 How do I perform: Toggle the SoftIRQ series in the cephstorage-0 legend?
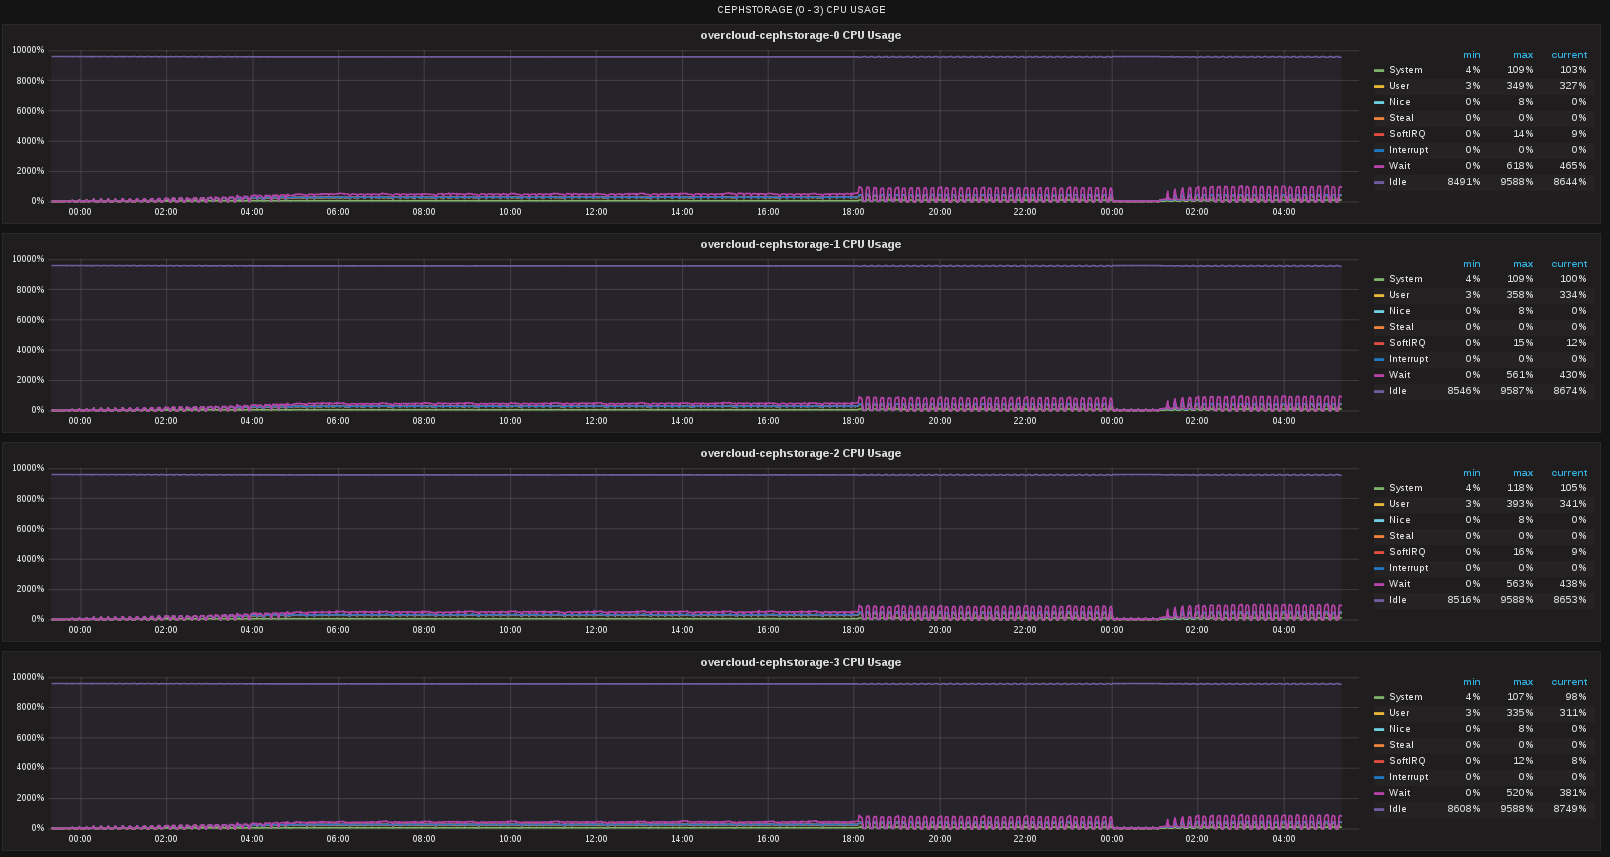pos(1406,134)
